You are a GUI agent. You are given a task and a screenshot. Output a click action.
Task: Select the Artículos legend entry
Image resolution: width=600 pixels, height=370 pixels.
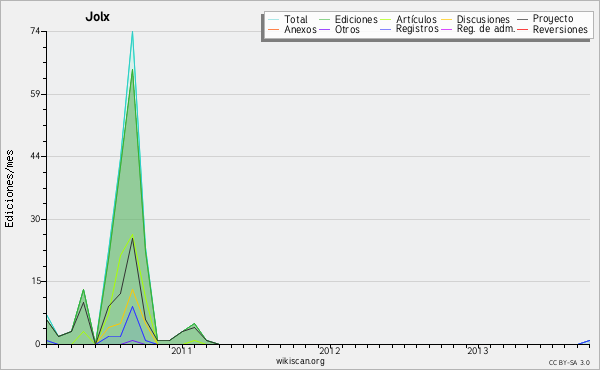416,19
